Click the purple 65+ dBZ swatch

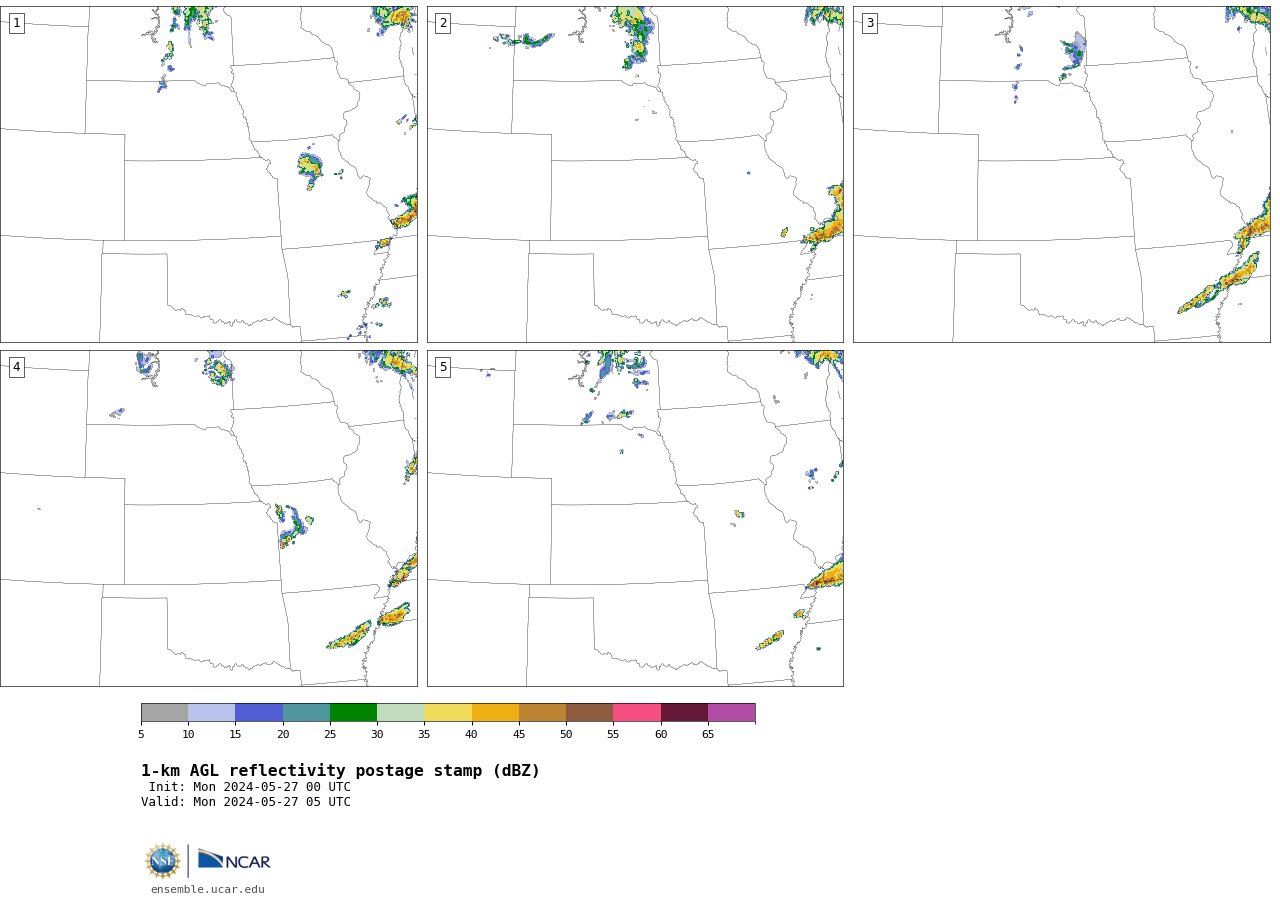pyautogui.click(x=732, y=712)
